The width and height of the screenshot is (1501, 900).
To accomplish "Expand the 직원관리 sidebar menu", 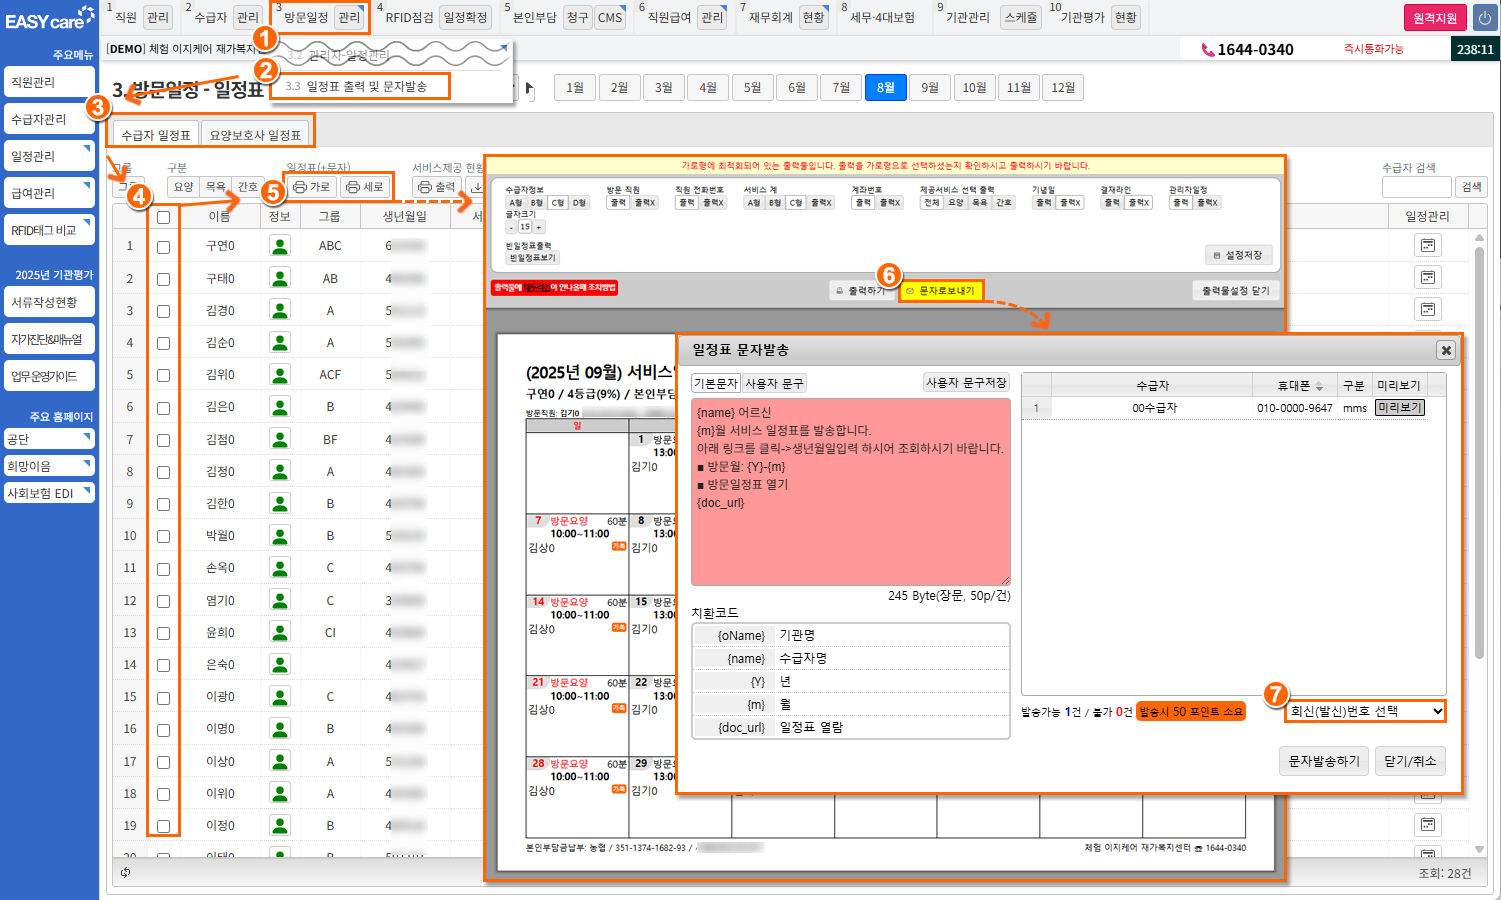I will coord(49,82).
